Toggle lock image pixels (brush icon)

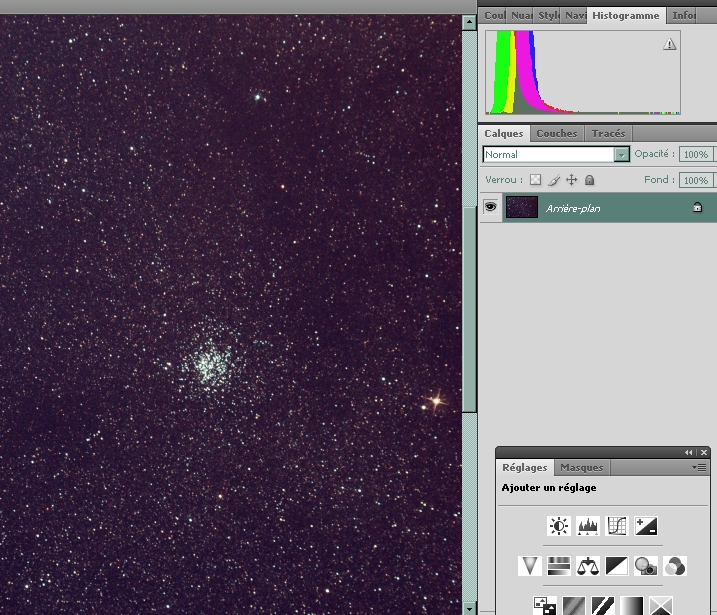point(554,180)
